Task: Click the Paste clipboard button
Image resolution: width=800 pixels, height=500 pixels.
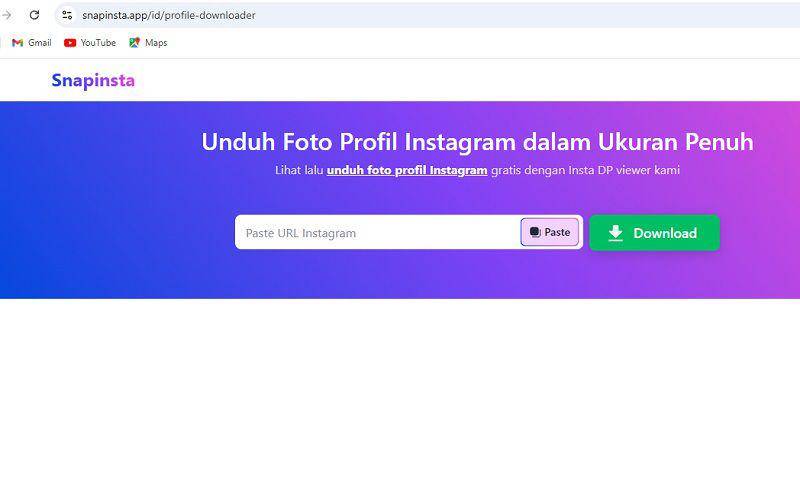Action: point(549,232)
